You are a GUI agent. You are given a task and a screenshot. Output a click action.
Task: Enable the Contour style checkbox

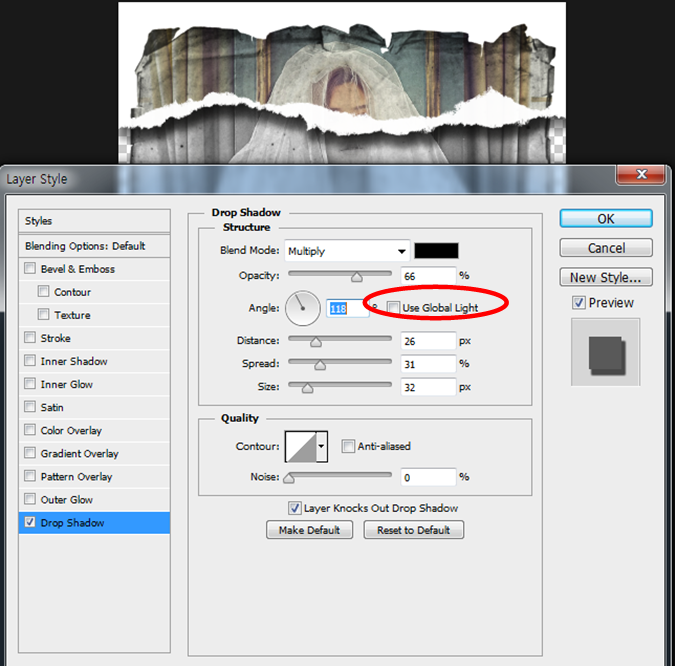43,291
